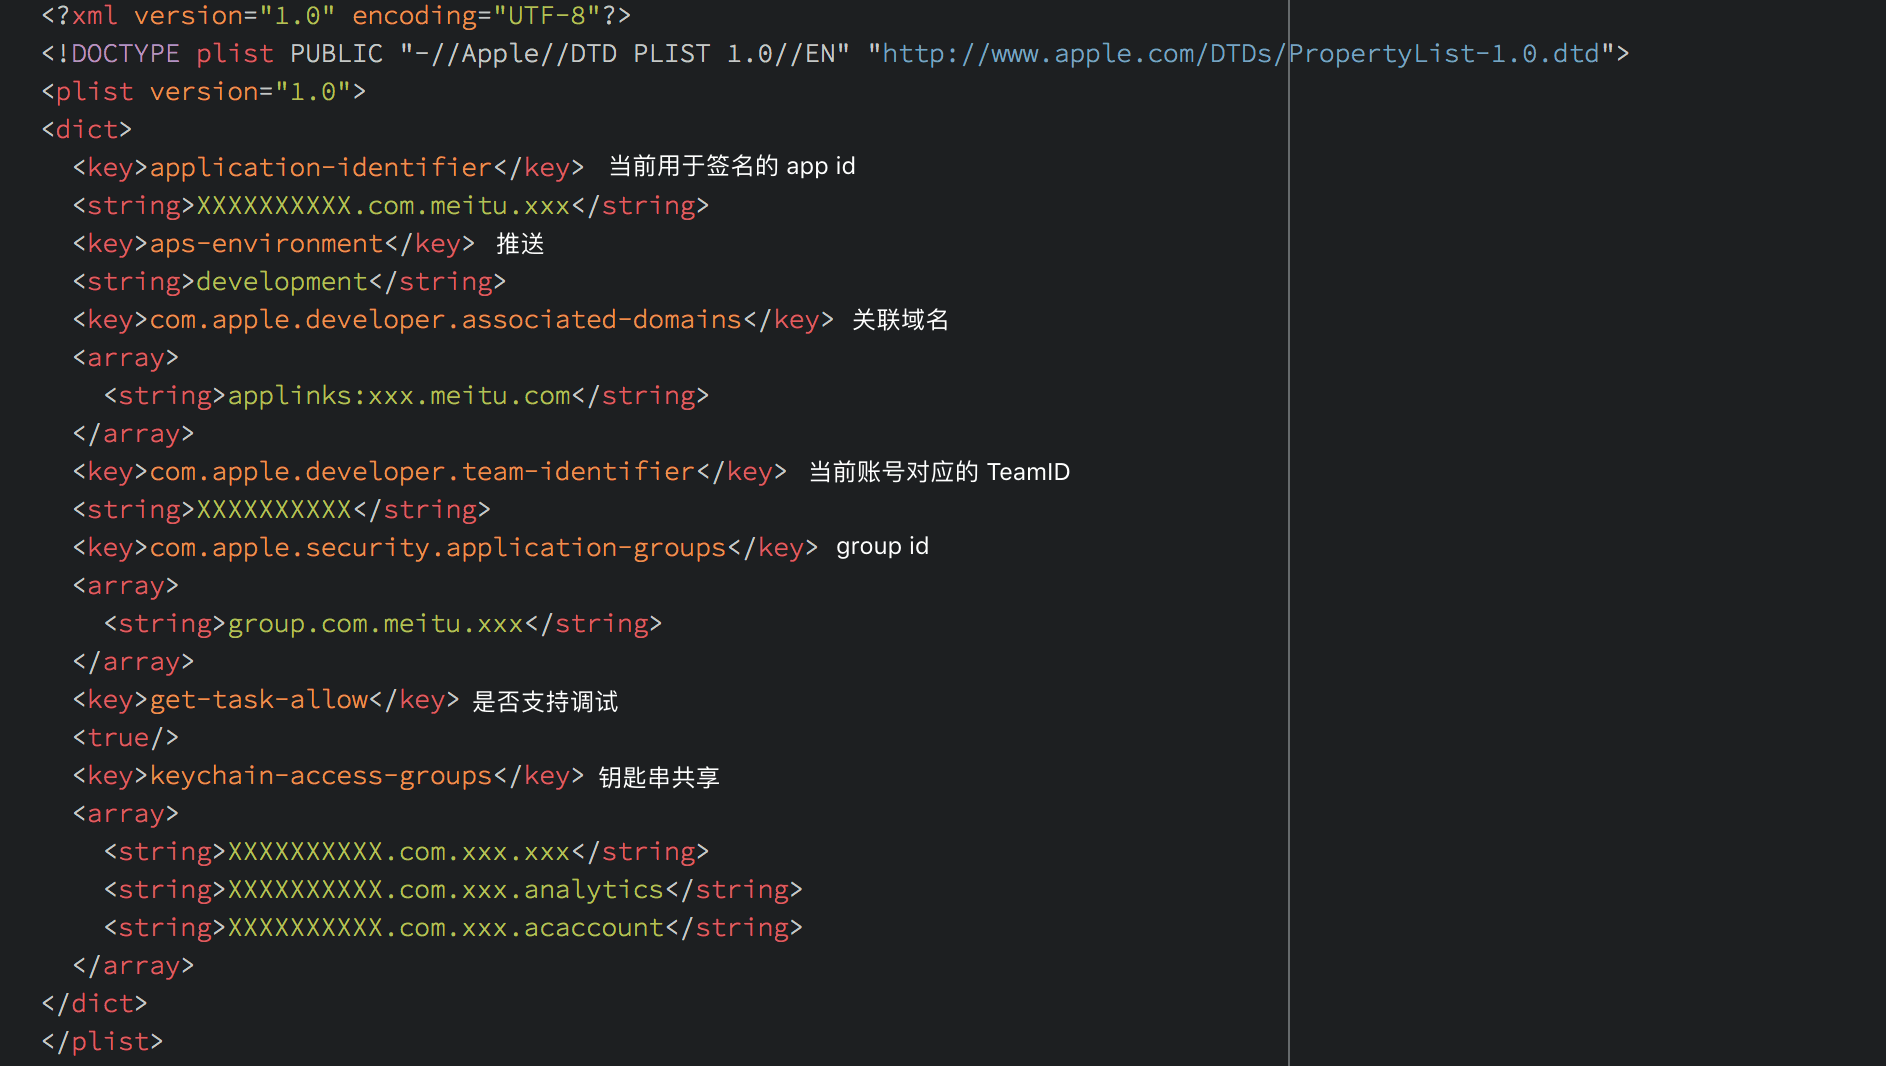Click the get-task-allow key name
Viewport: 1886px width, 1066px height.
[x=258, y=700]
